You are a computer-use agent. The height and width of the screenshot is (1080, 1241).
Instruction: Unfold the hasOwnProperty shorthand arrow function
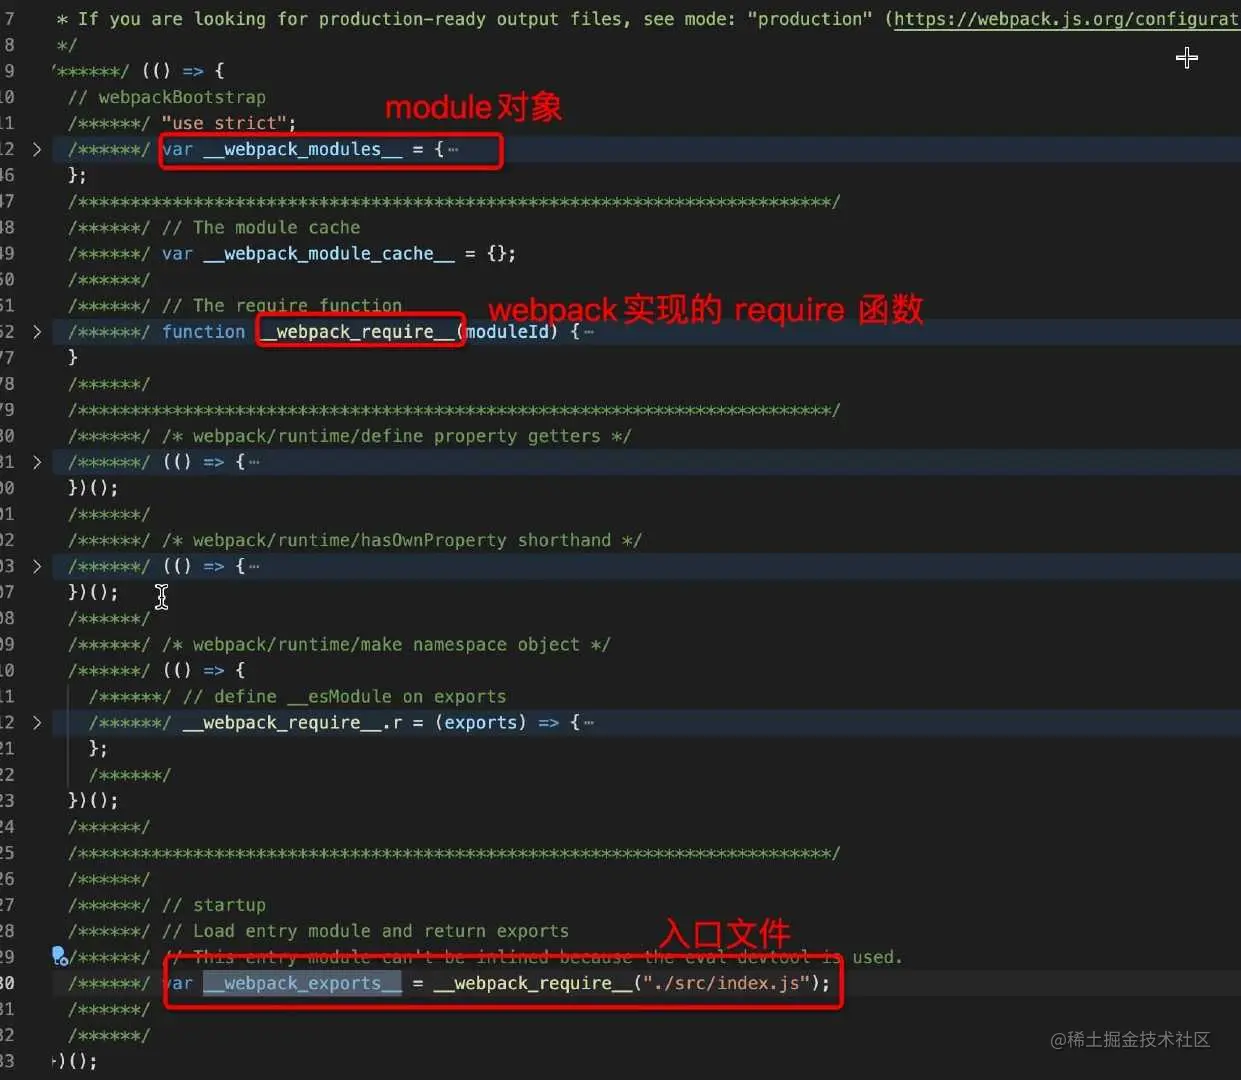37,566
